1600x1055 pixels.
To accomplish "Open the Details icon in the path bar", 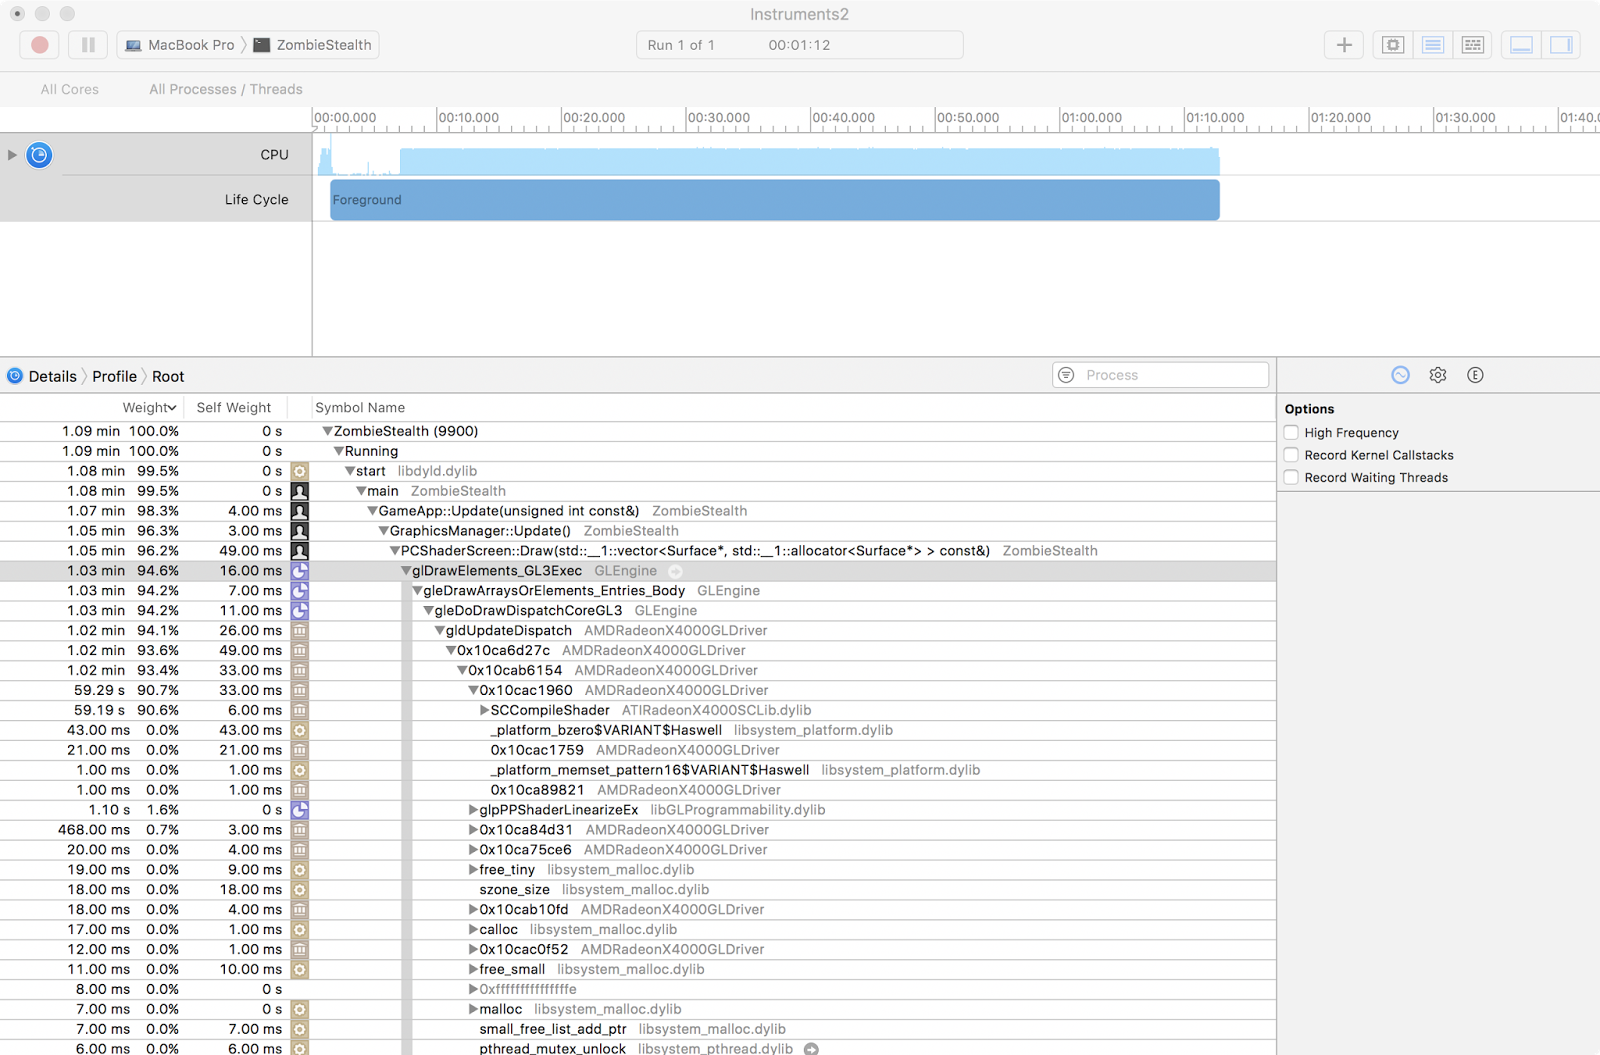I will tap(15, 376).
